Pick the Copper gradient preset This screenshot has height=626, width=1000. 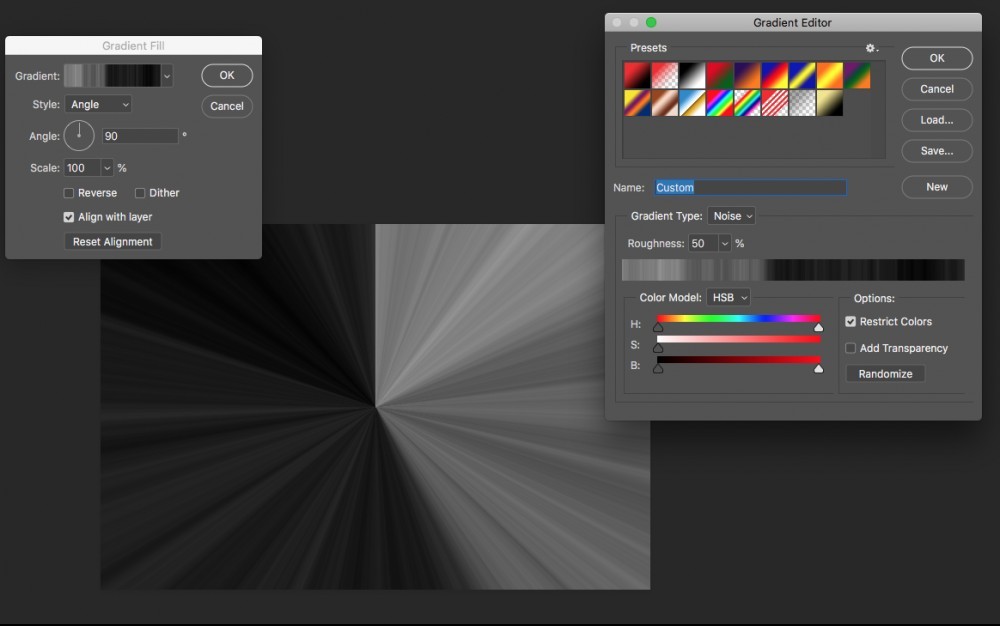664,103
